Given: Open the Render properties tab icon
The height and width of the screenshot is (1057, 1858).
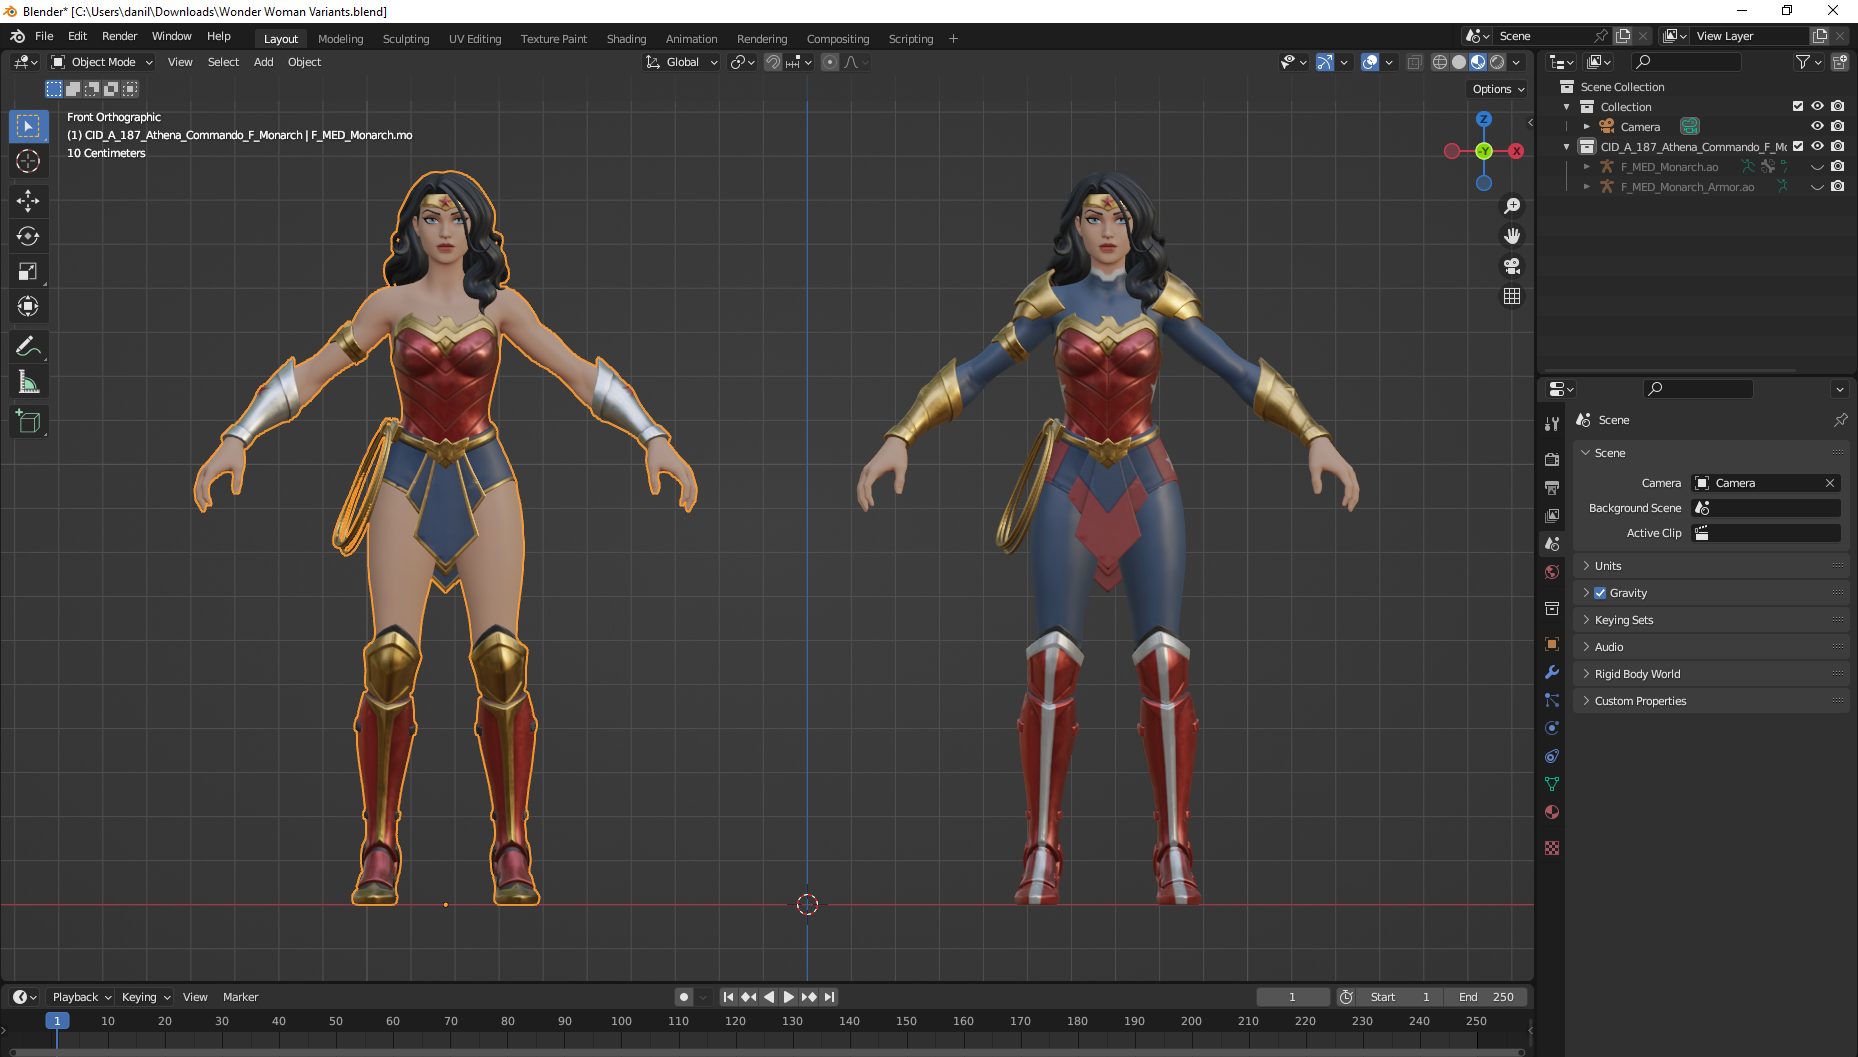Looking at the screenshot, I should 1552,459.
